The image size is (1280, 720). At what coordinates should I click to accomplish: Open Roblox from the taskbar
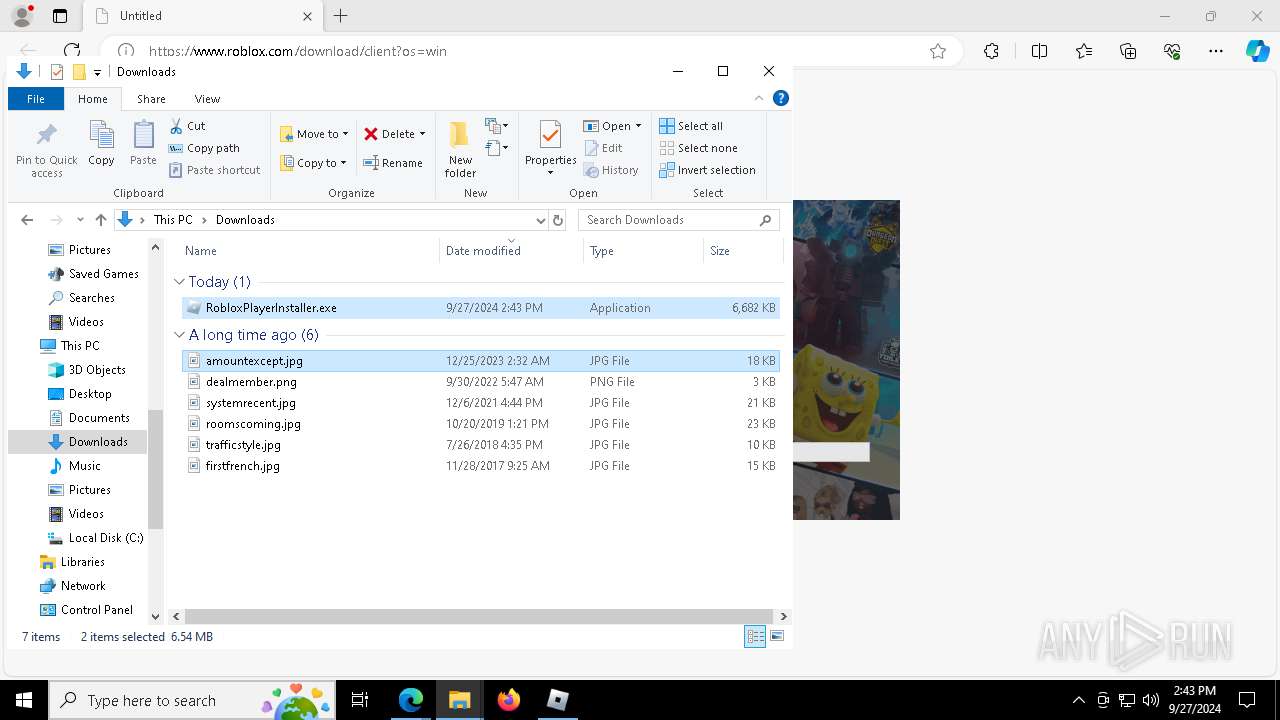558,700
